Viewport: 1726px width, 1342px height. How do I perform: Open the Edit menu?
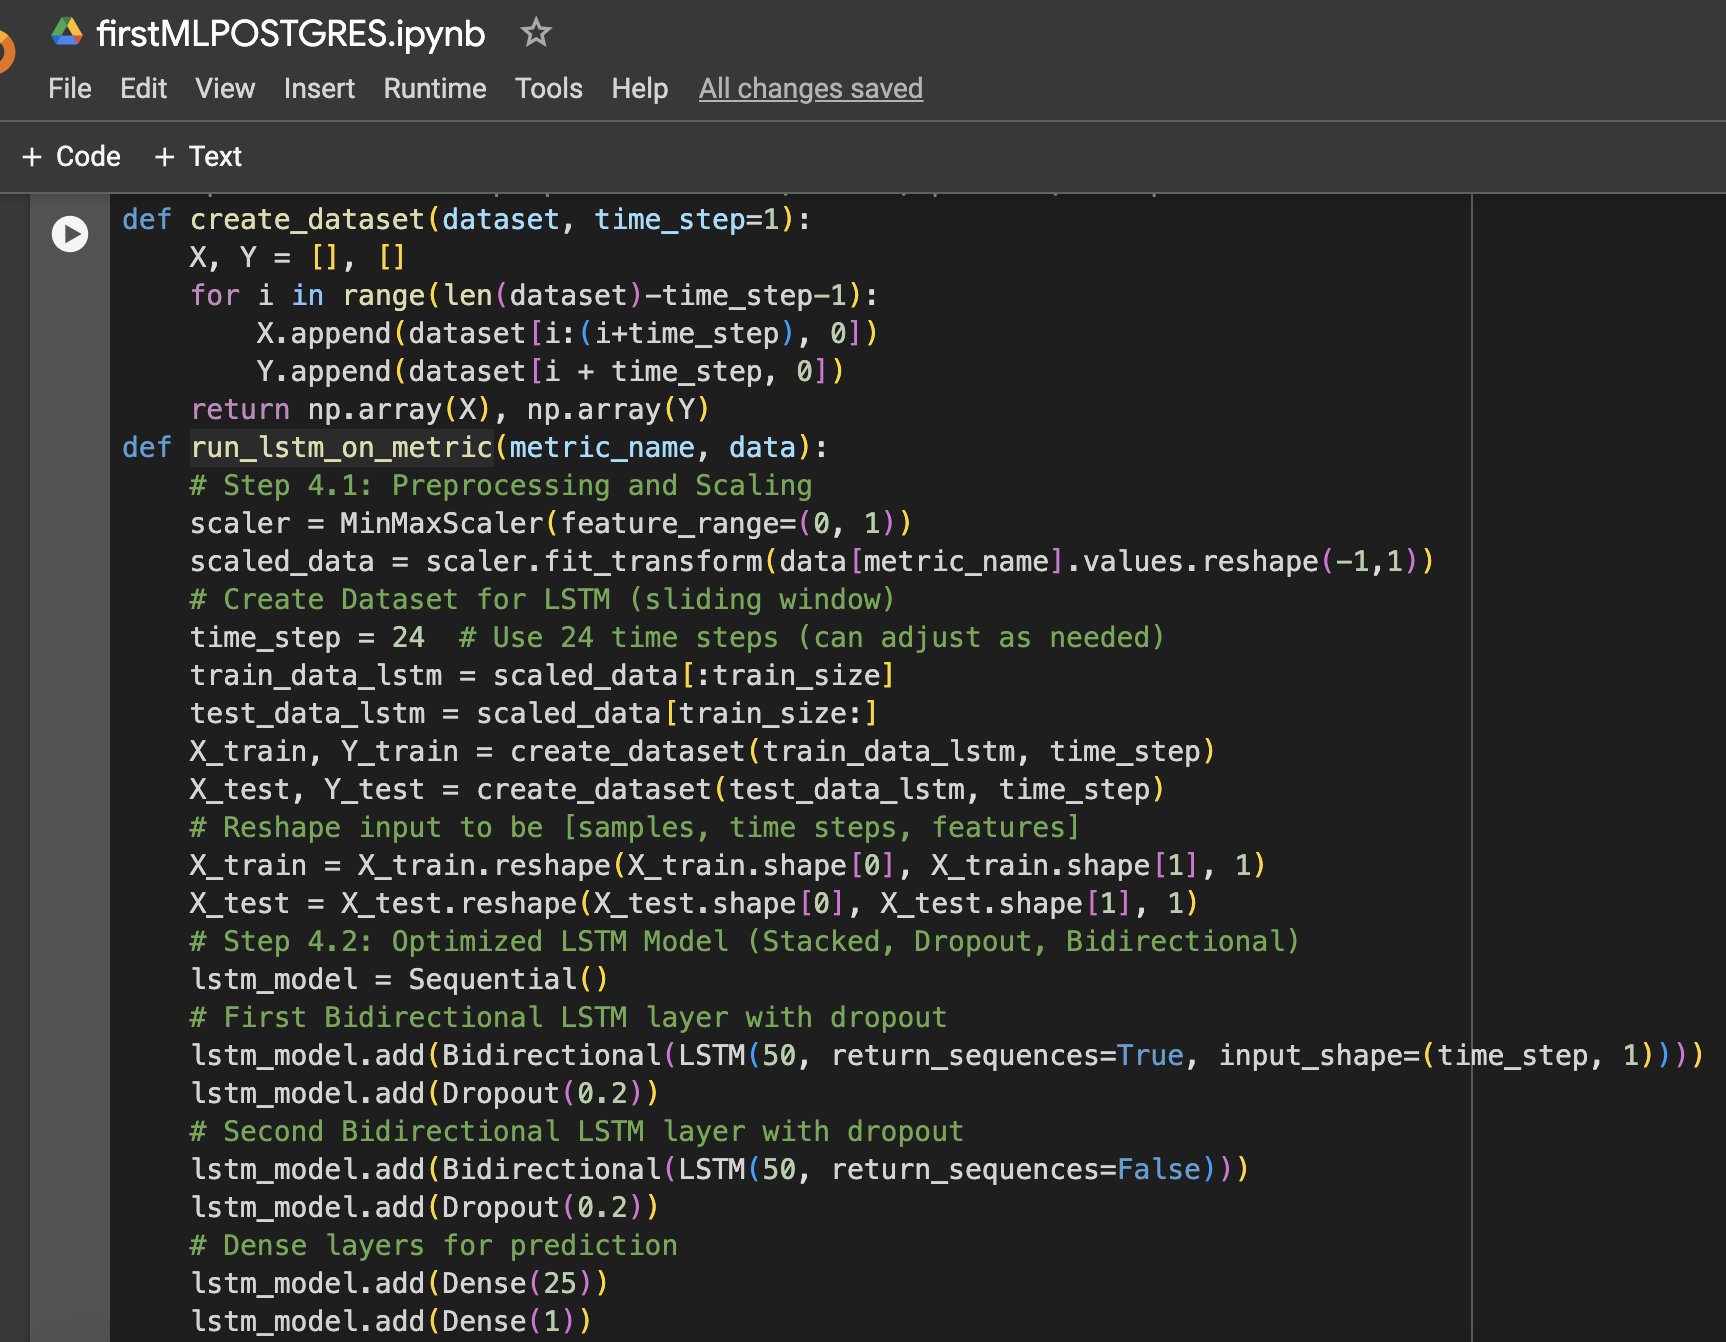click(143, 88)
